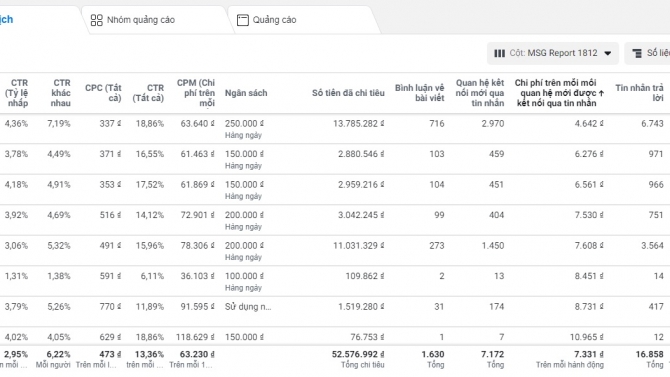This screenshot has height=377, width=670.
Task: Sort by CPC (Tất cả) column header
Action: [x=103, y=93]
